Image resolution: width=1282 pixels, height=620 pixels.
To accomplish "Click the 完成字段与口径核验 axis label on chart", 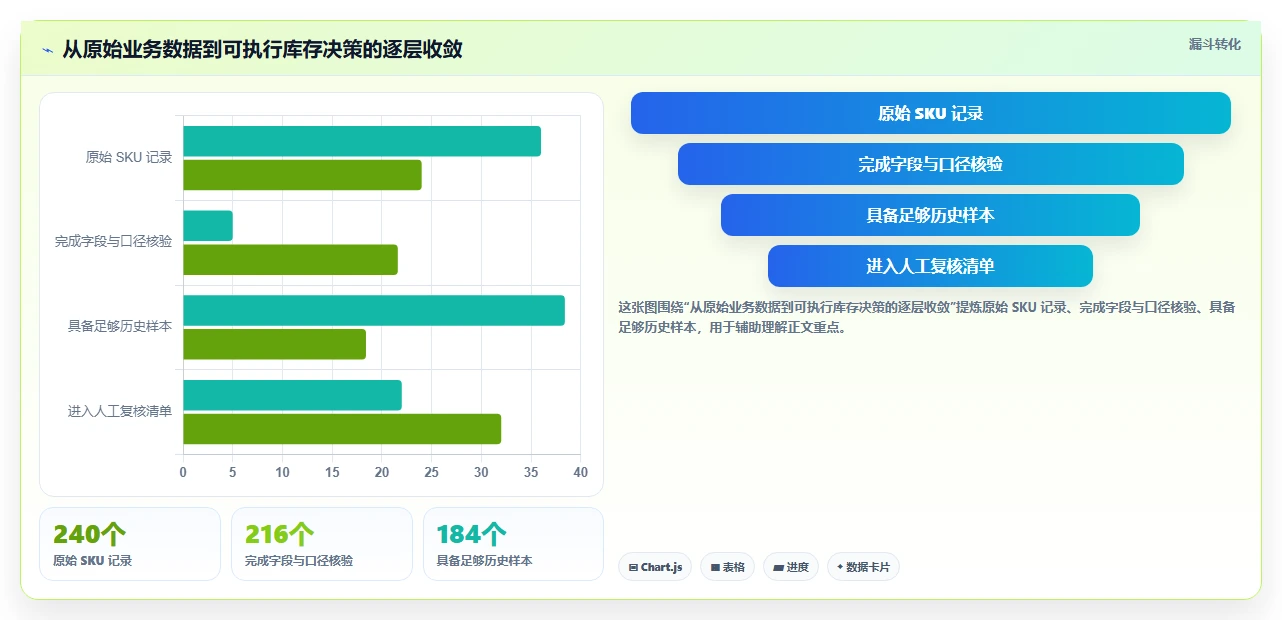I will click(113, 242).
